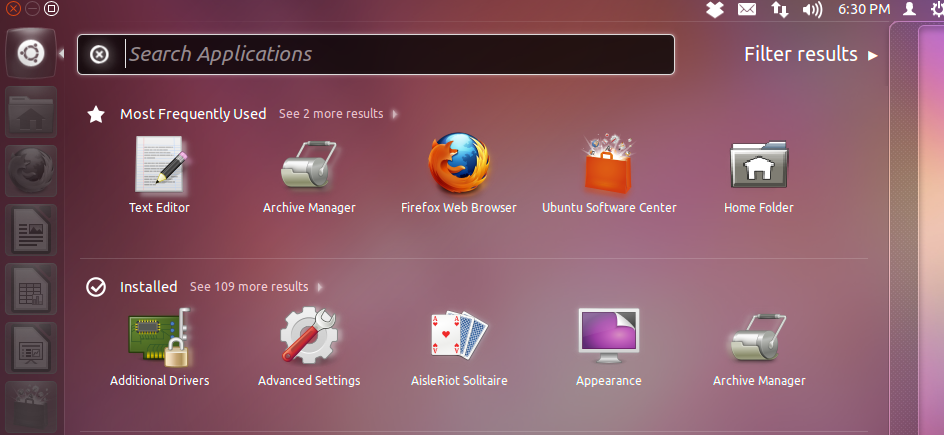This screenshot has width=944, height=435.
Task: Open the user account indicator
Action: coord(910,9)
